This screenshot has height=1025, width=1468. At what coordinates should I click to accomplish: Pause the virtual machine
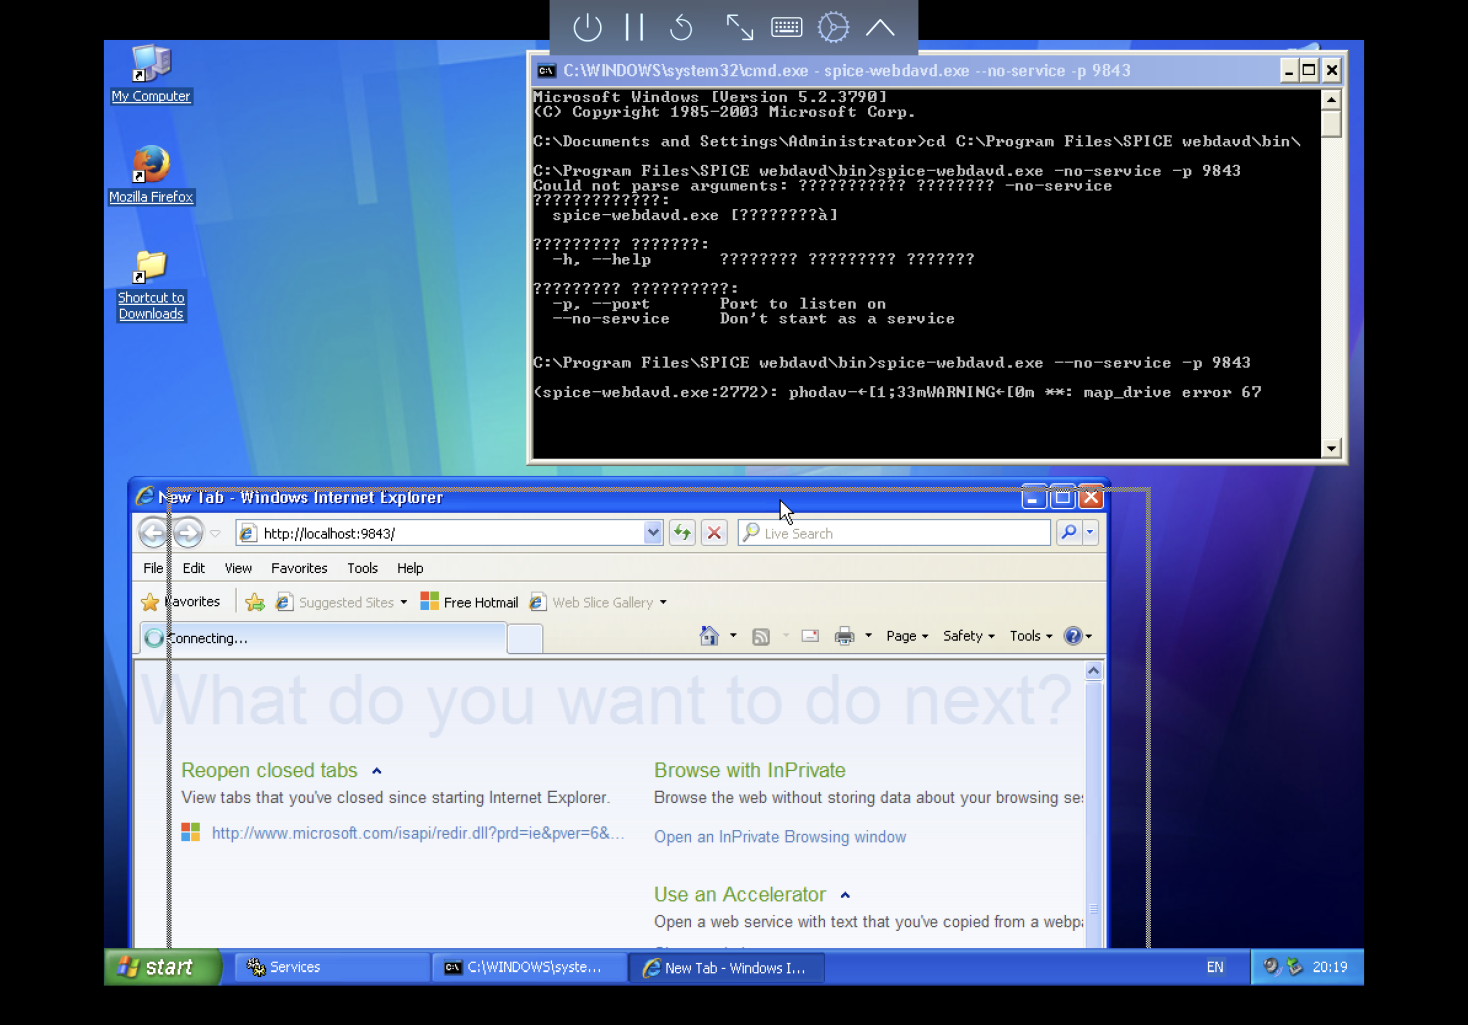635,27
